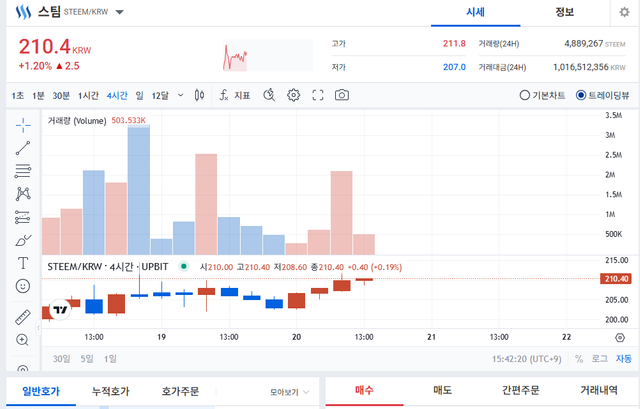Viewport: 640px width, 409px height.
Task: Select the pattern drawing tool
Action: coord(23,193)
